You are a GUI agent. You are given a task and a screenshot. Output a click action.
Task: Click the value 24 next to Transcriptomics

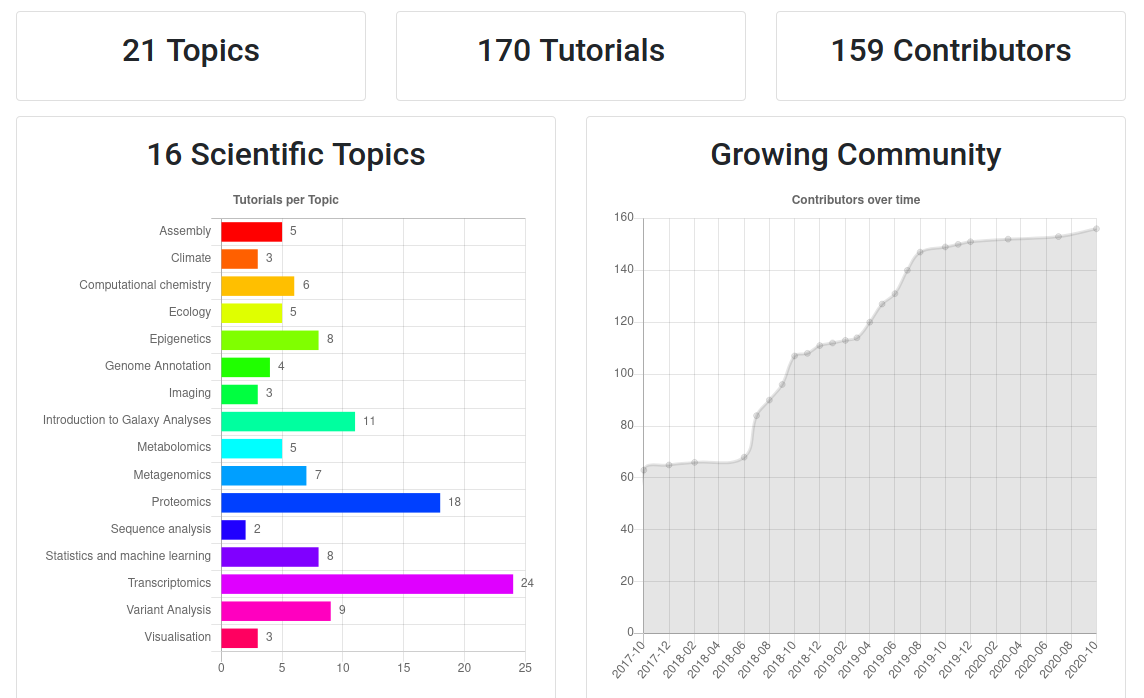(527, 583)
